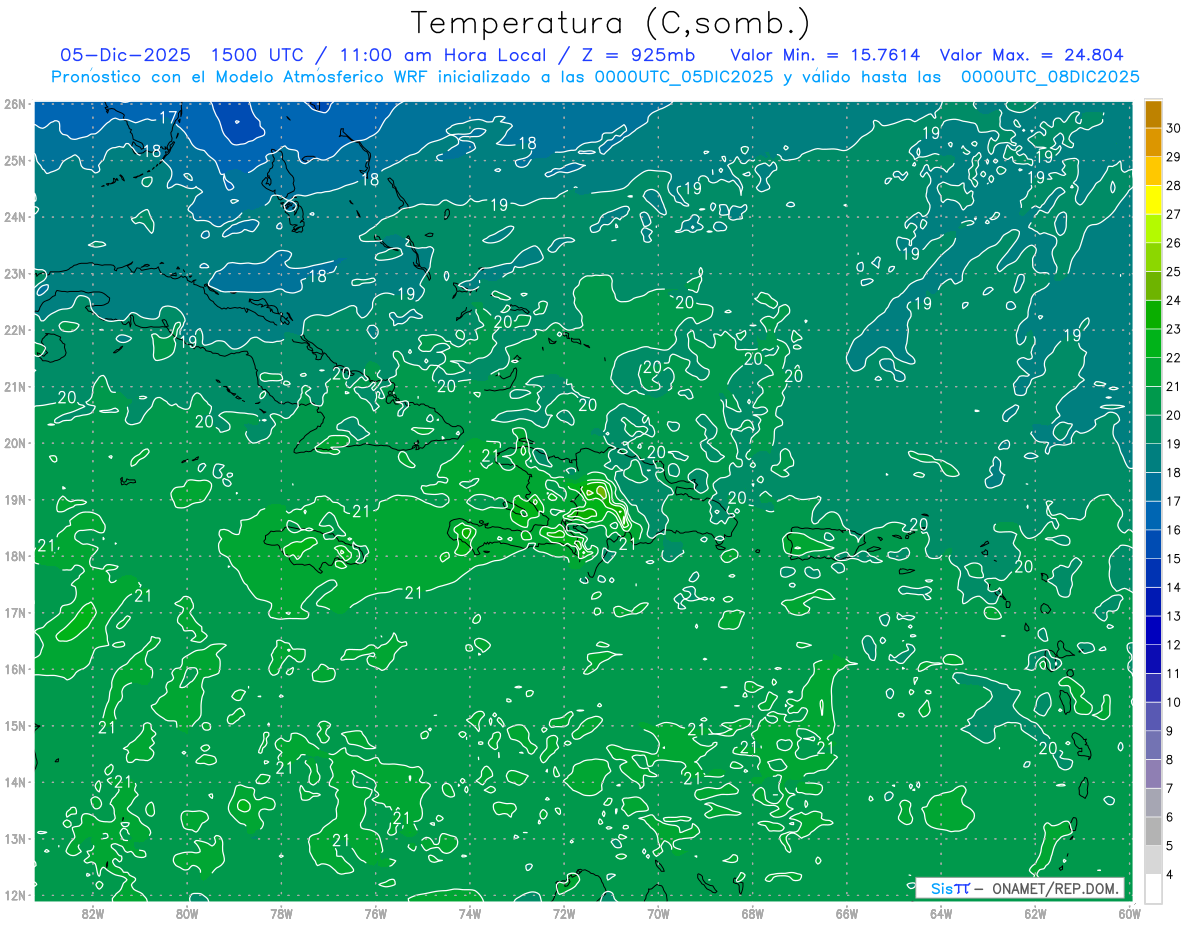Pick the orange colorbar swatch between 29 and 30
Image resolution: width=1200 pixels, height=927 pixels.
(x=1153, y=142)
